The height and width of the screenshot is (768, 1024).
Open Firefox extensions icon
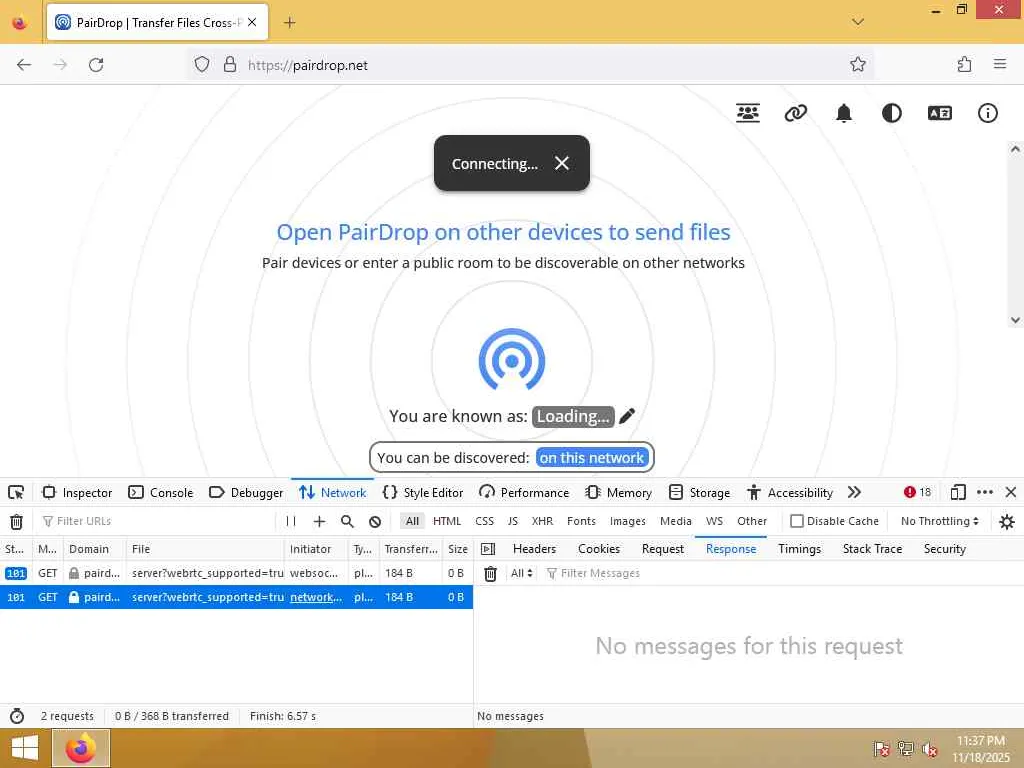tap(964, 65)
